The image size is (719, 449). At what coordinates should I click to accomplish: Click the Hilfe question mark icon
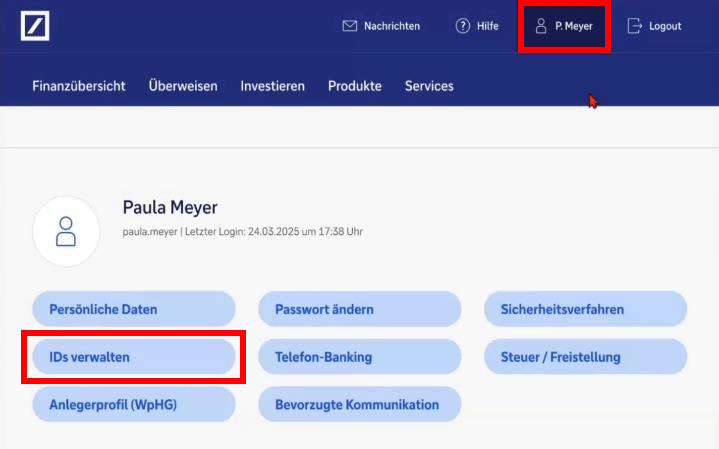pyautogui.click(x=463, y=26)
